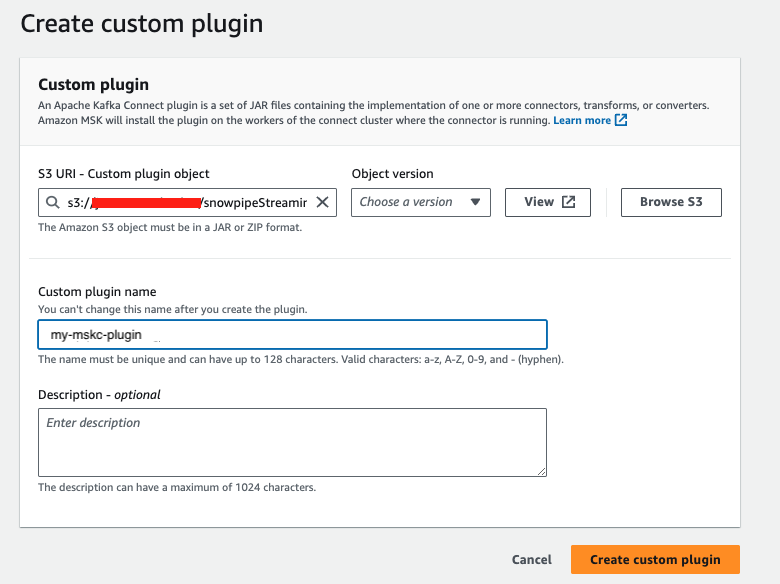Focus the Enter description text area
Viewport: 780px width, 584px height.
coord(292,442)
